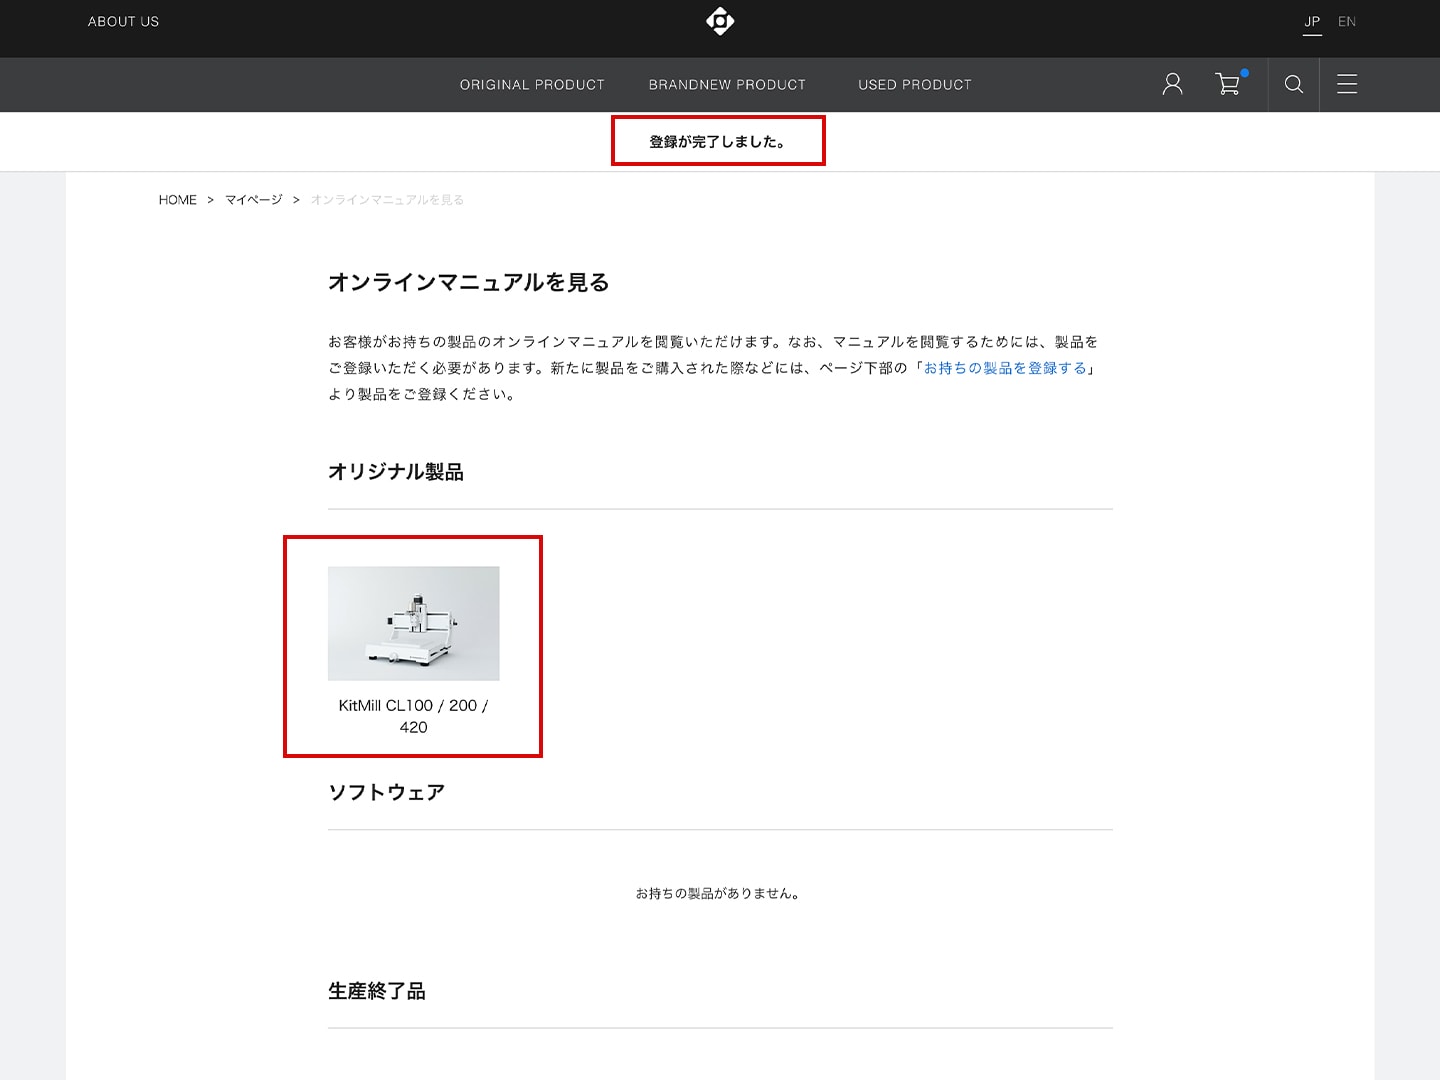Open the user account icon
The image size is (1440, 1080).
click(x=1172, y=84)
